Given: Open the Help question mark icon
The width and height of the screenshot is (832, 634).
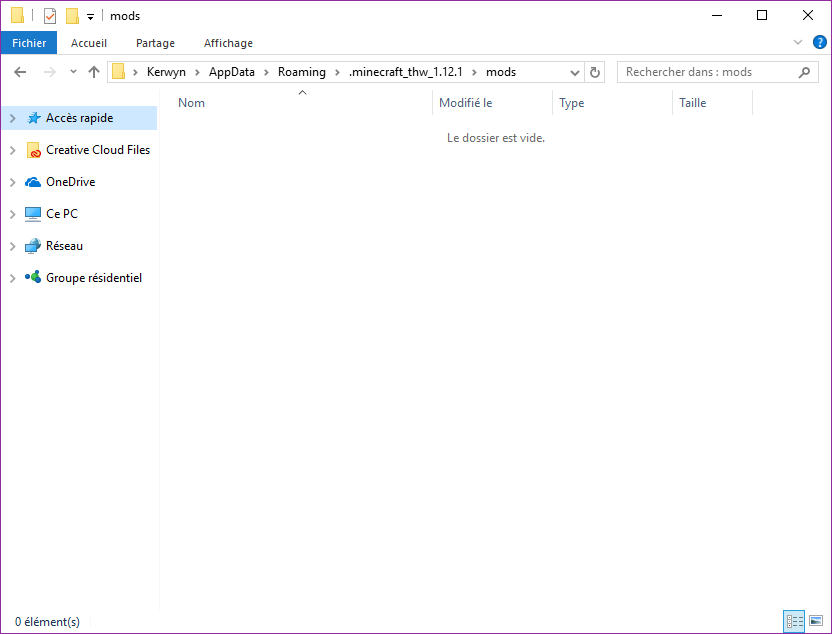Looking at the screenshot, I should tap(820, 43).
